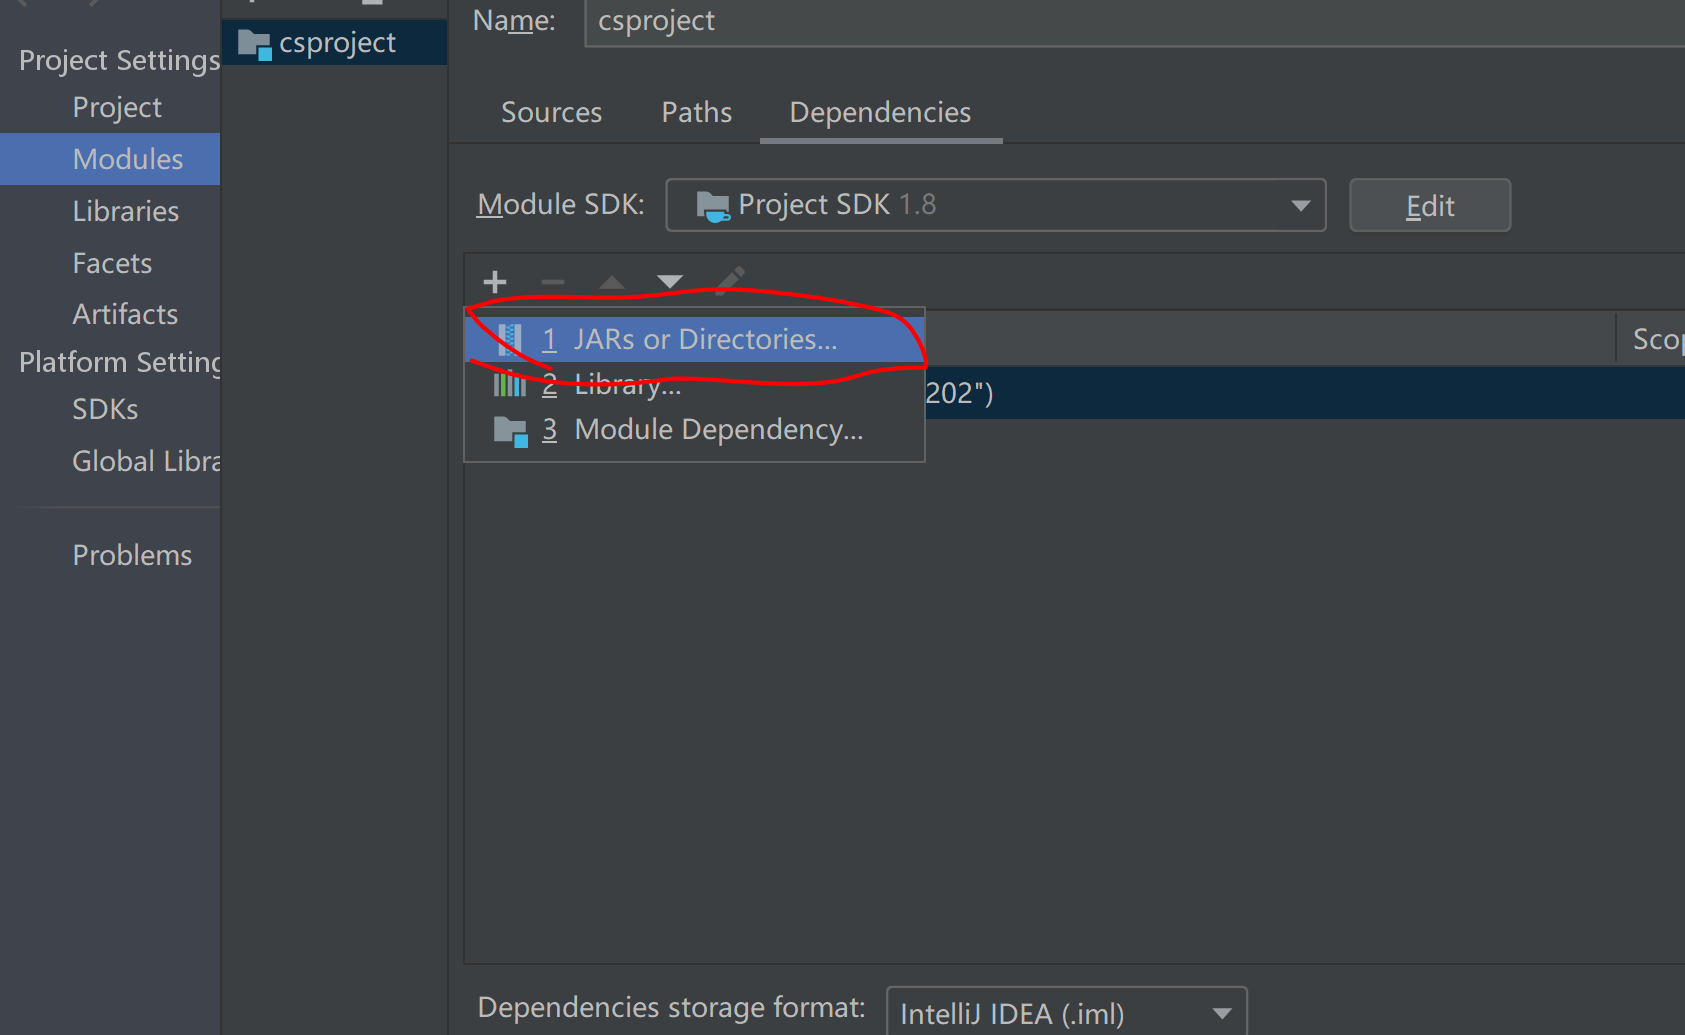The height and width of the screenshot is (1035, 1685).
Task: Move dependency up with the up arrow
Action: 612,283
